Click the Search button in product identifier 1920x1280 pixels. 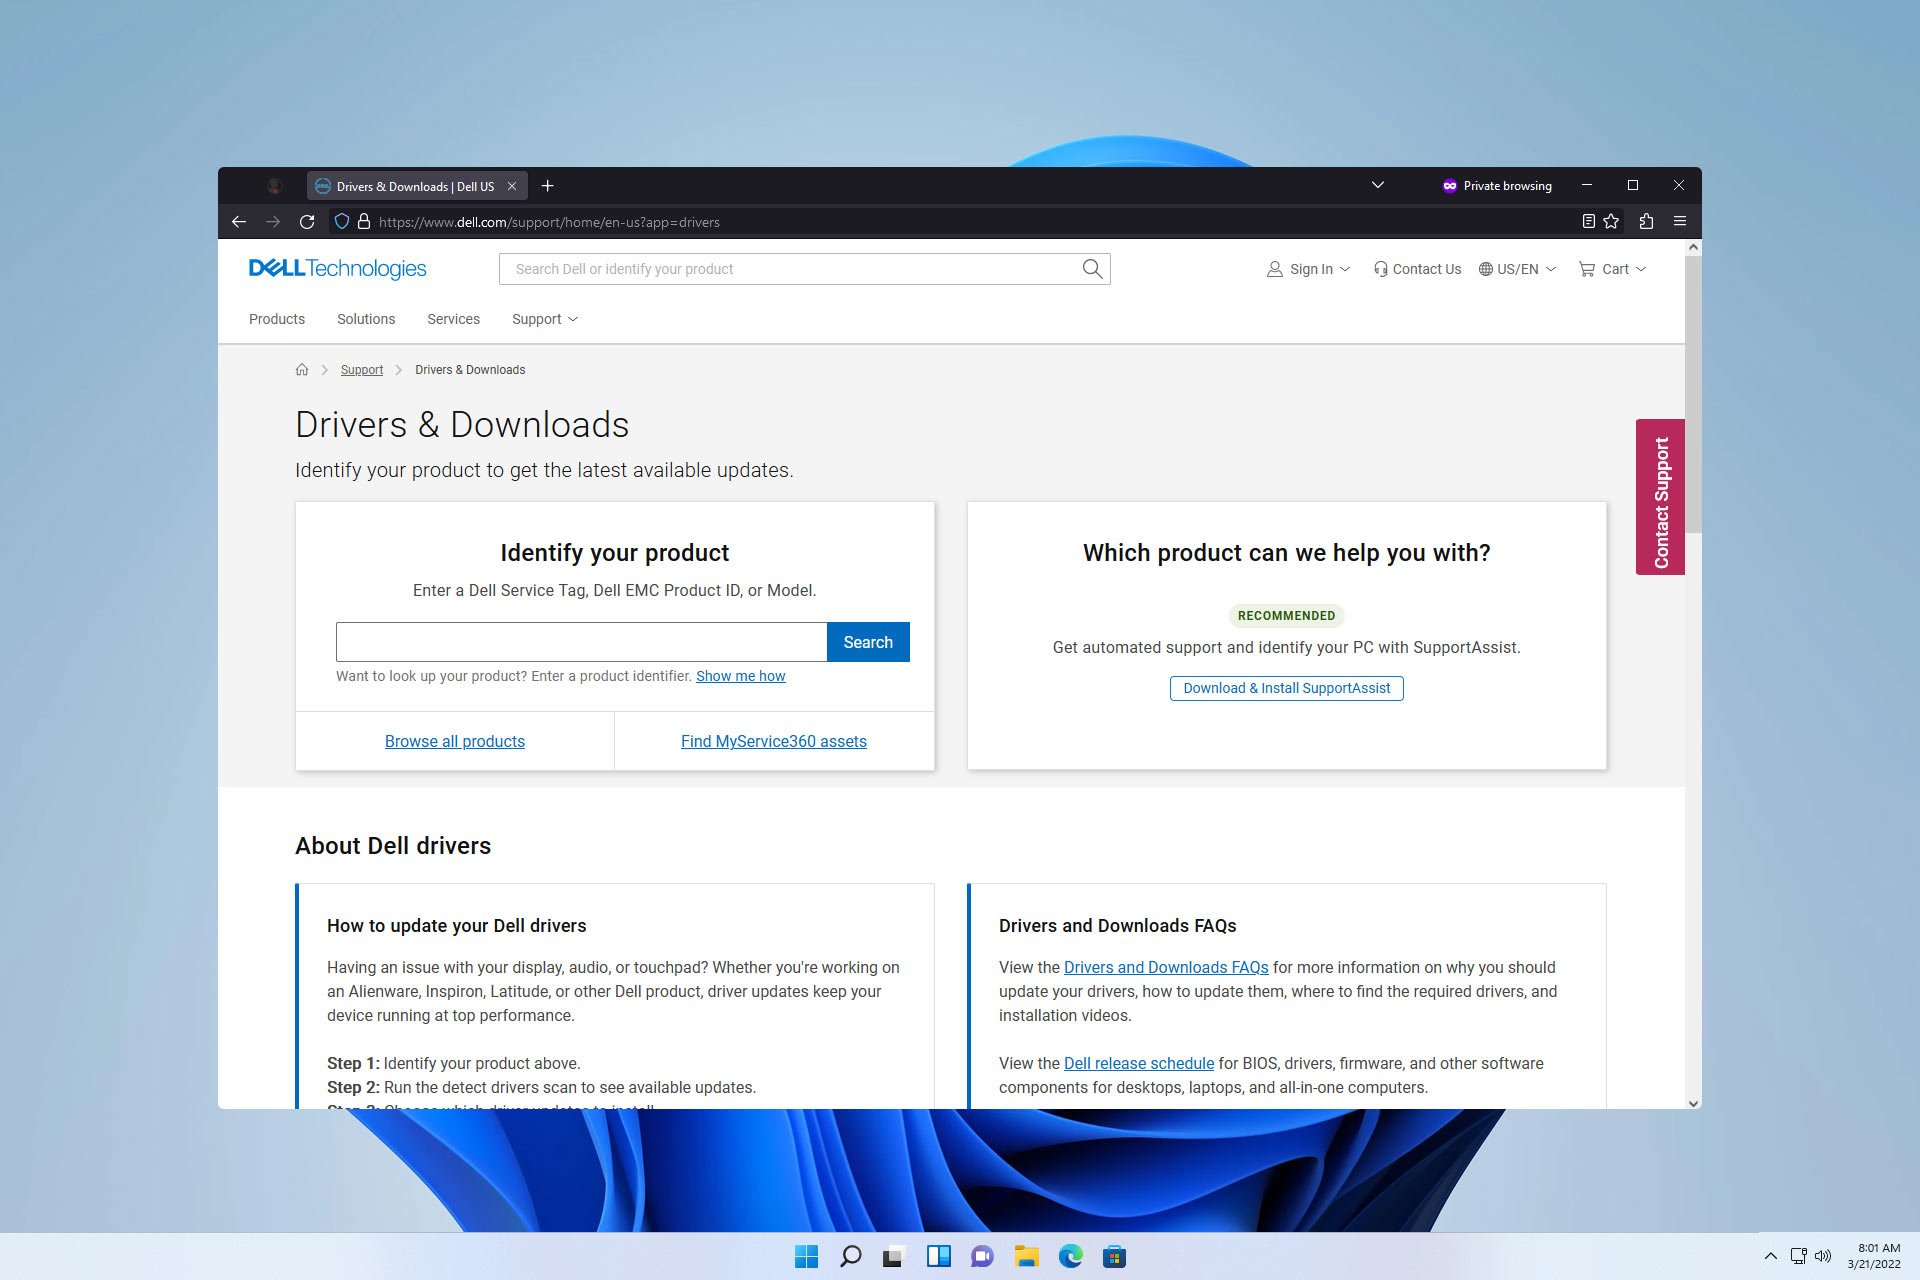pos(867,640)
